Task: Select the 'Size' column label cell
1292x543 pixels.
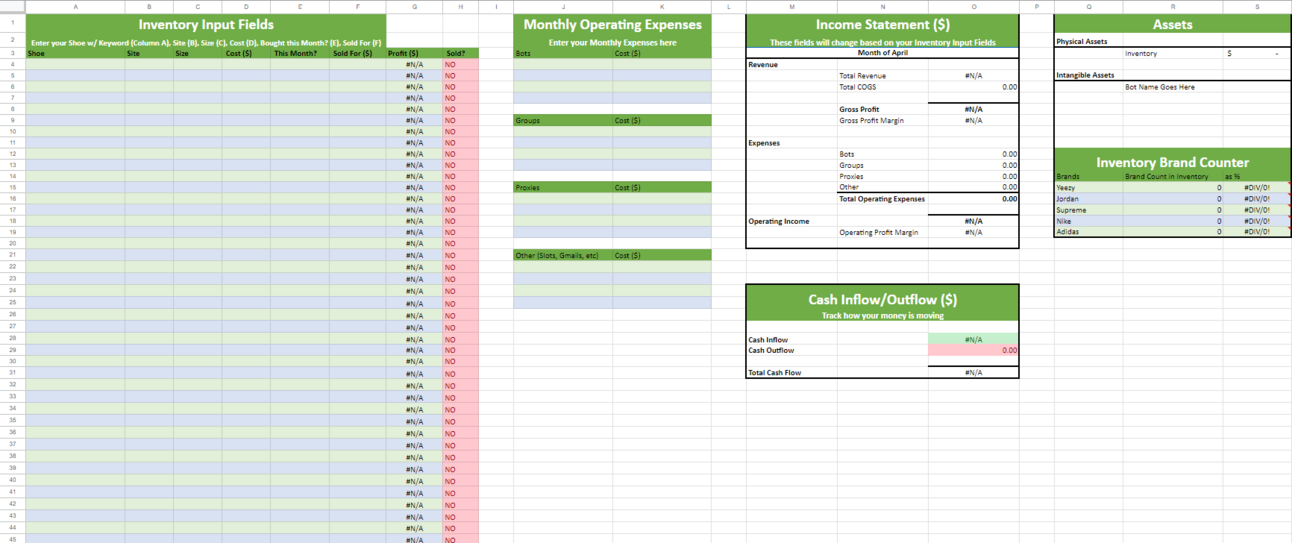Action: 198,53
